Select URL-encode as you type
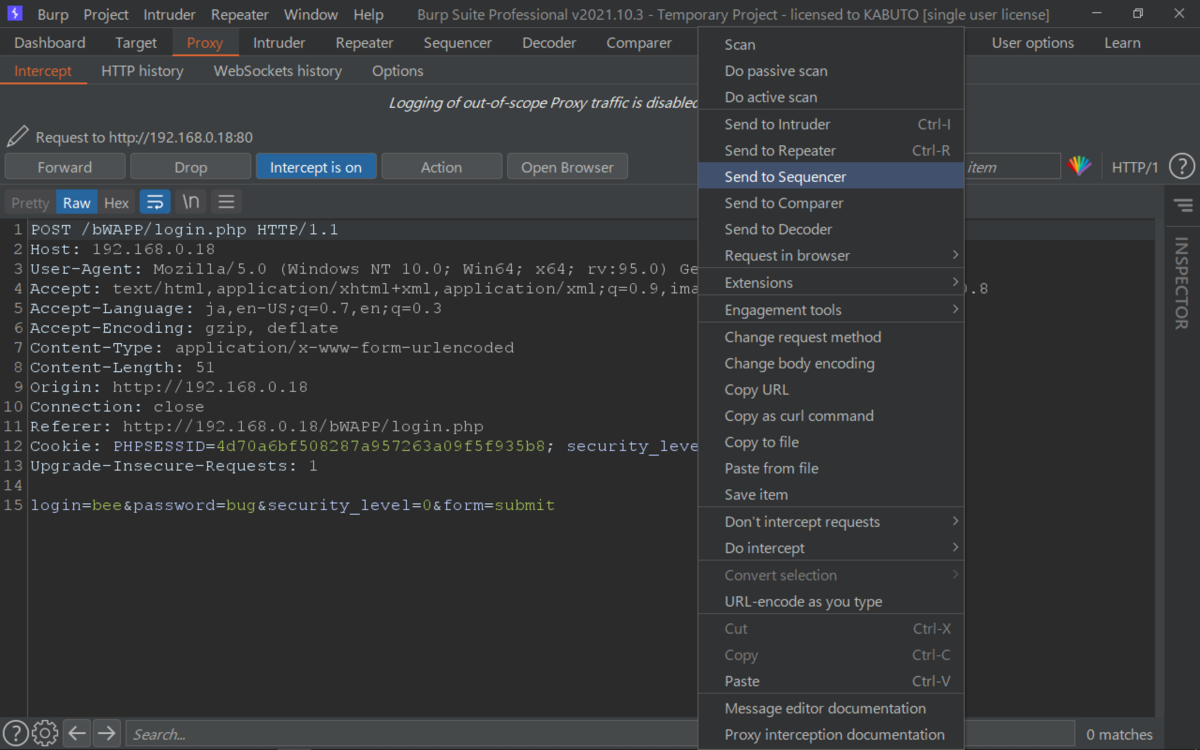This screenshot has height=750, width=1200. point(831,601)
